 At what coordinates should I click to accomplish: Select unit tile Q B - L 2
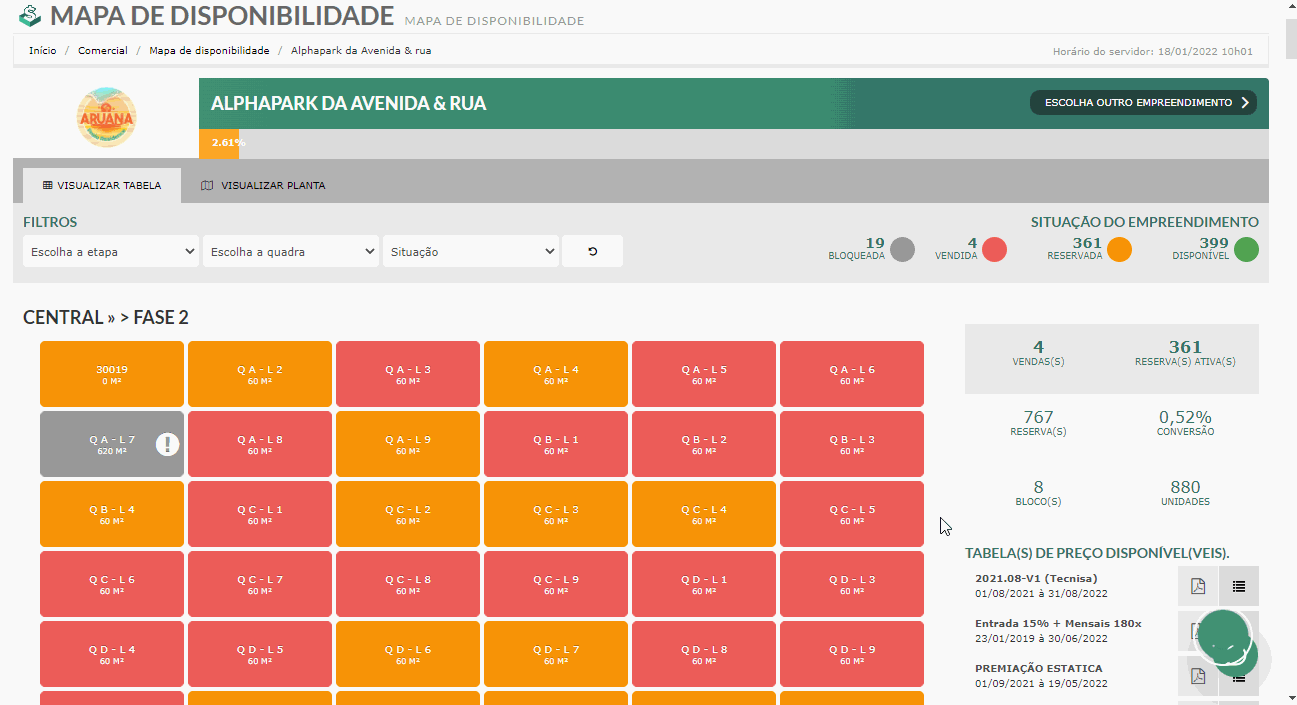[704, 444]
